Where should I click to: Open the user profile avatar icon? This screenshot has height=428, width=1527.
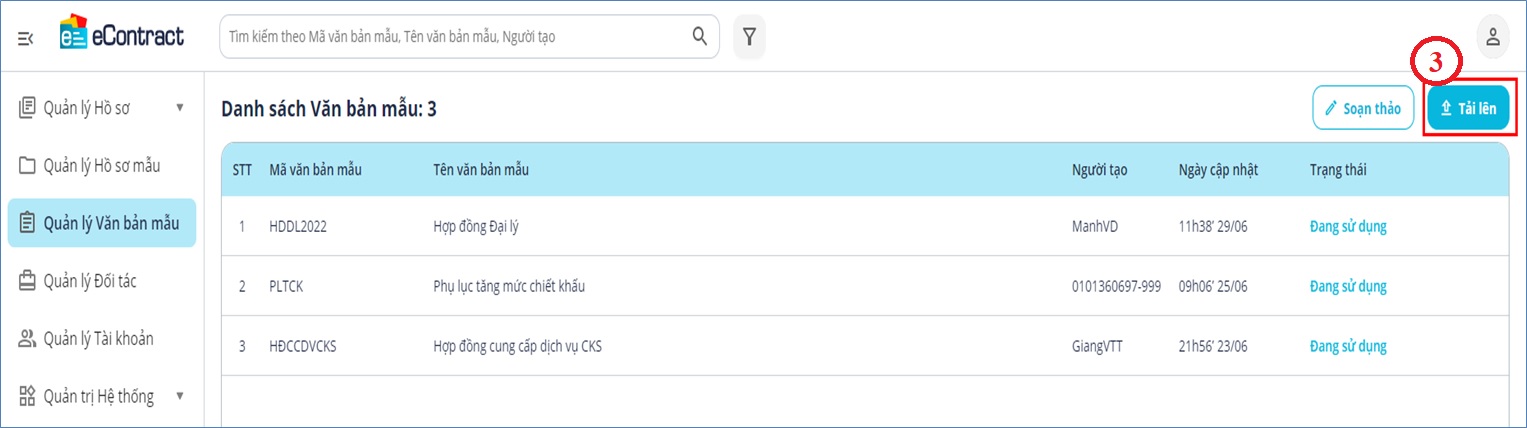coord(1492,38)
